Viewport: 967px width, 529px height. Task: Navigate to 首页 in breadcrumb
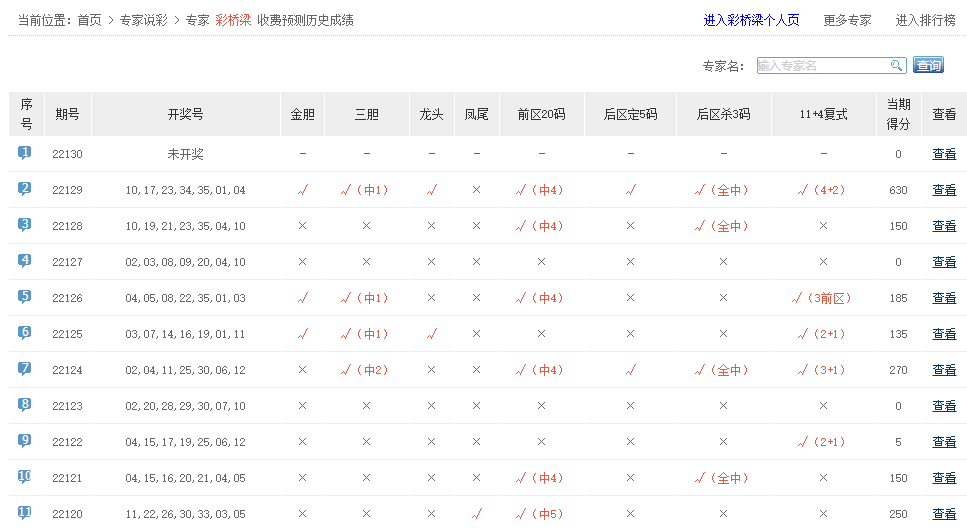coord(89,20)
